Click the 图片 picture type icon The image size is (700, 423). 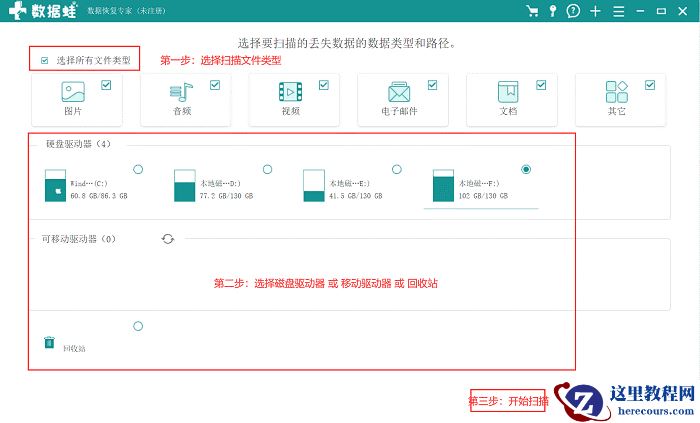coord(73,92)
